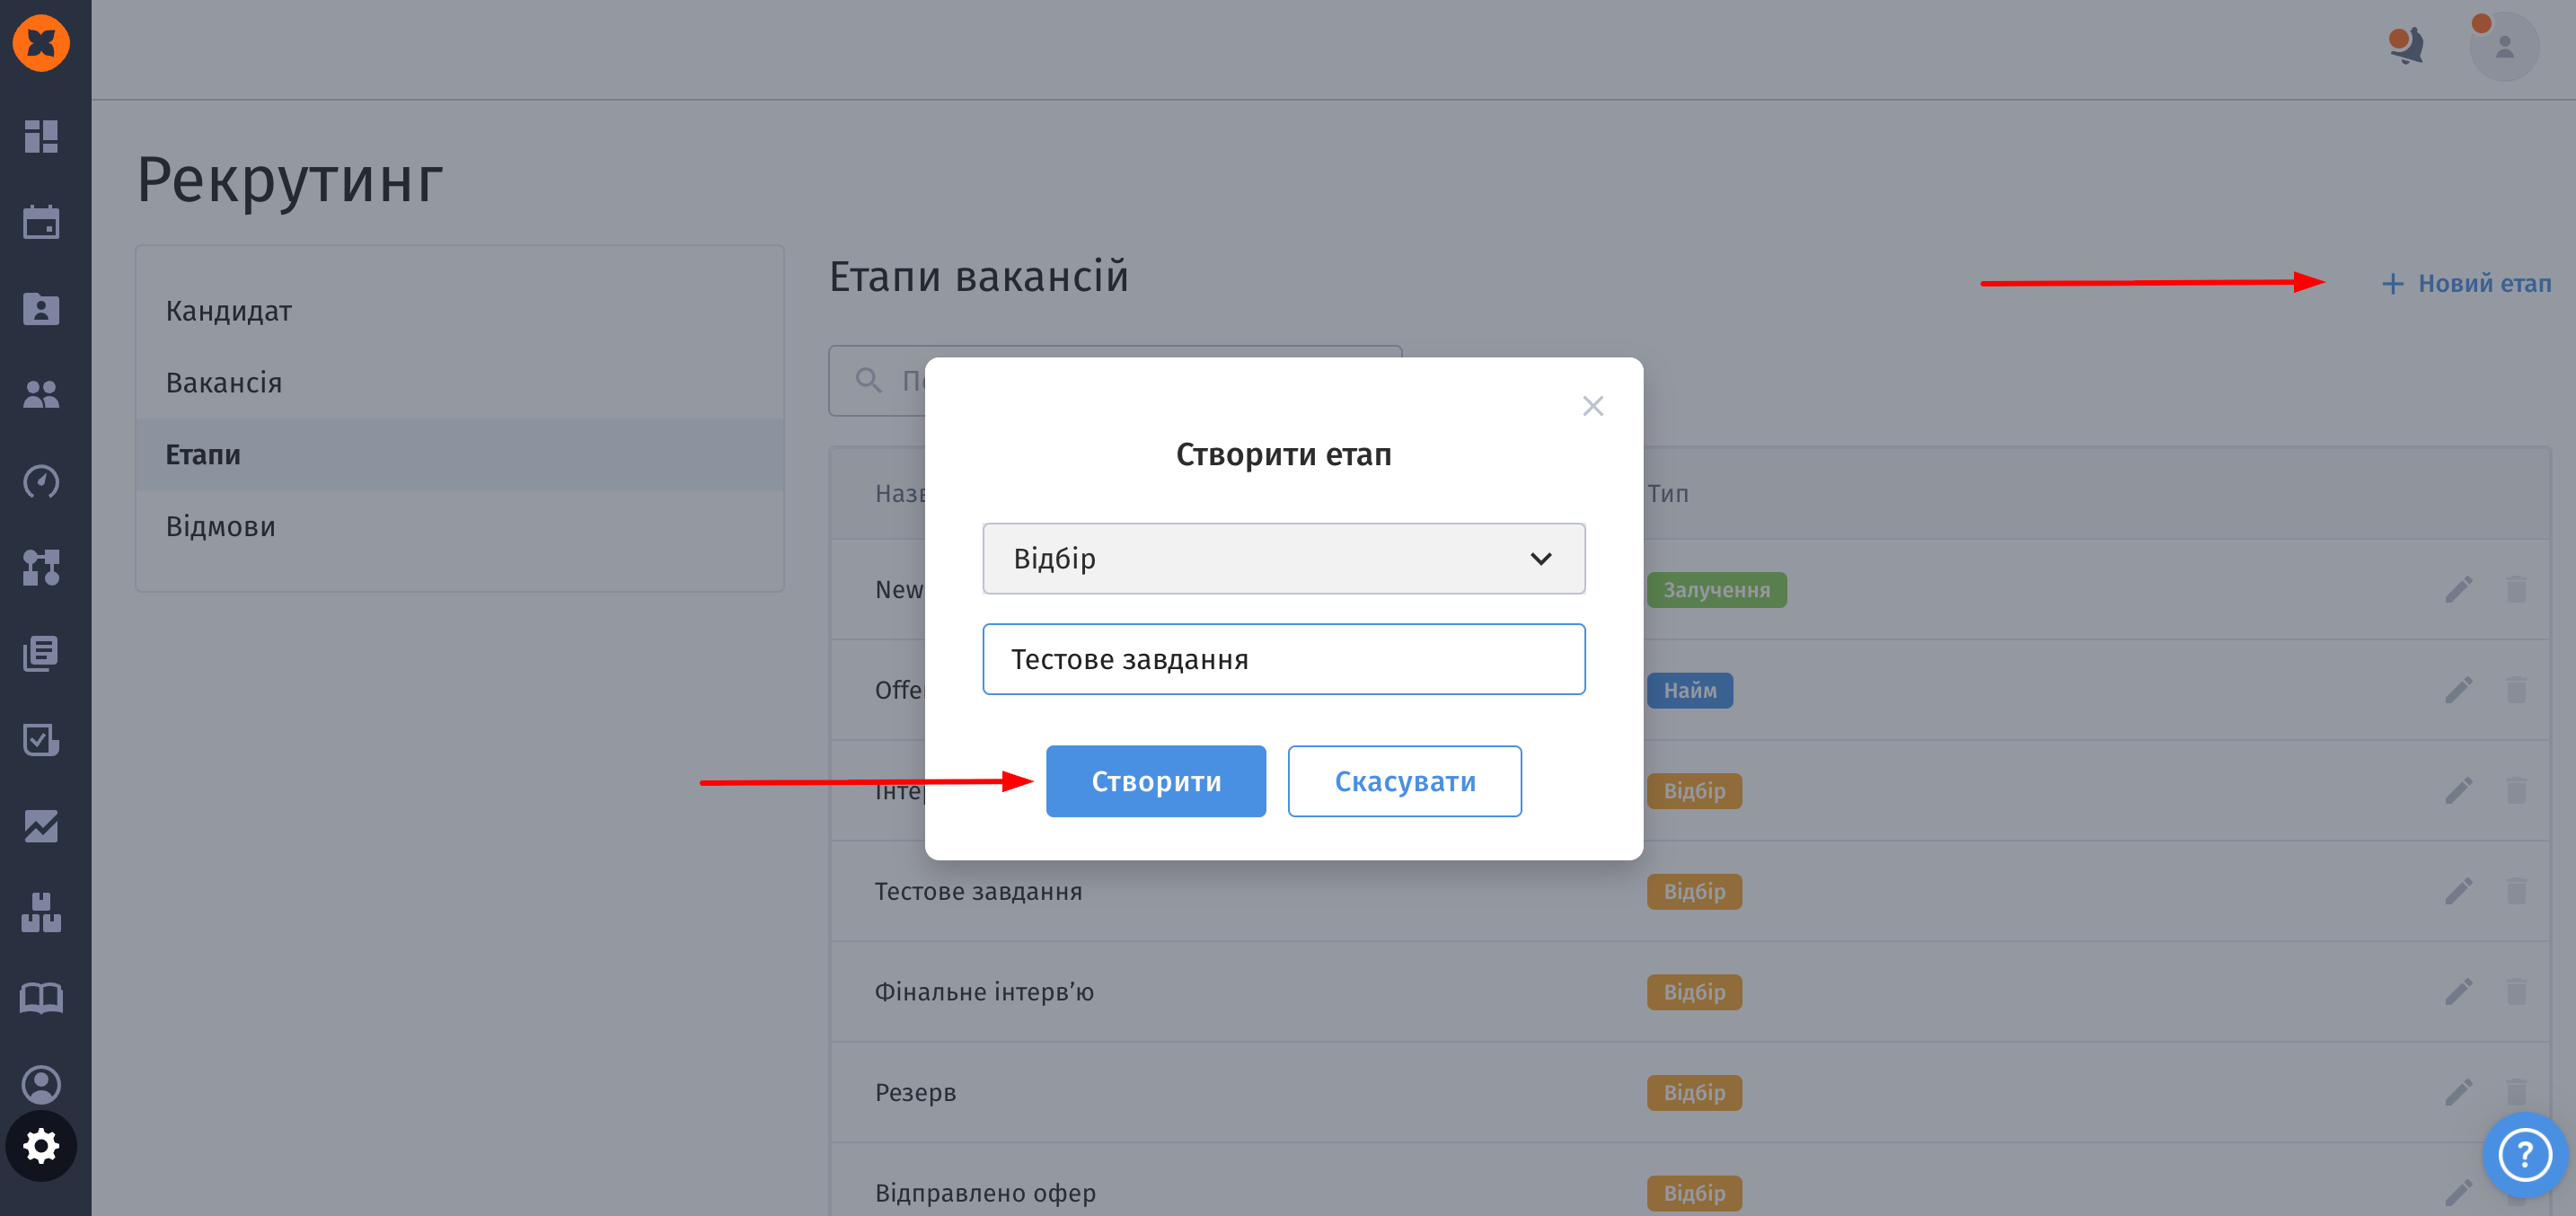Open the Вакансія section

point(224,383)
